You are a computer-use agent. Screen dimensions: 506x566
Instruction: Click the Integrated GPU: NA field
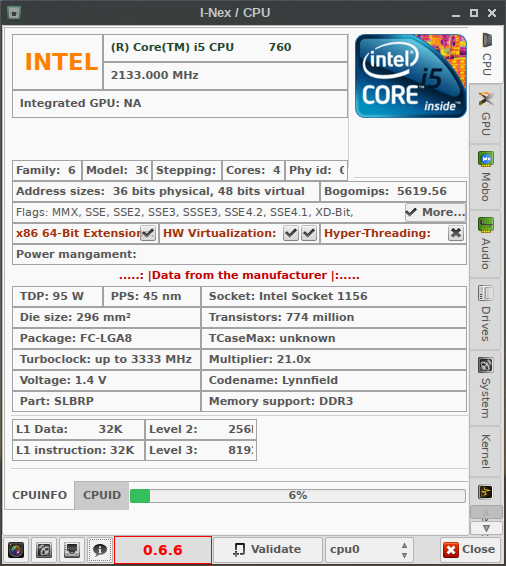[180, 104]
